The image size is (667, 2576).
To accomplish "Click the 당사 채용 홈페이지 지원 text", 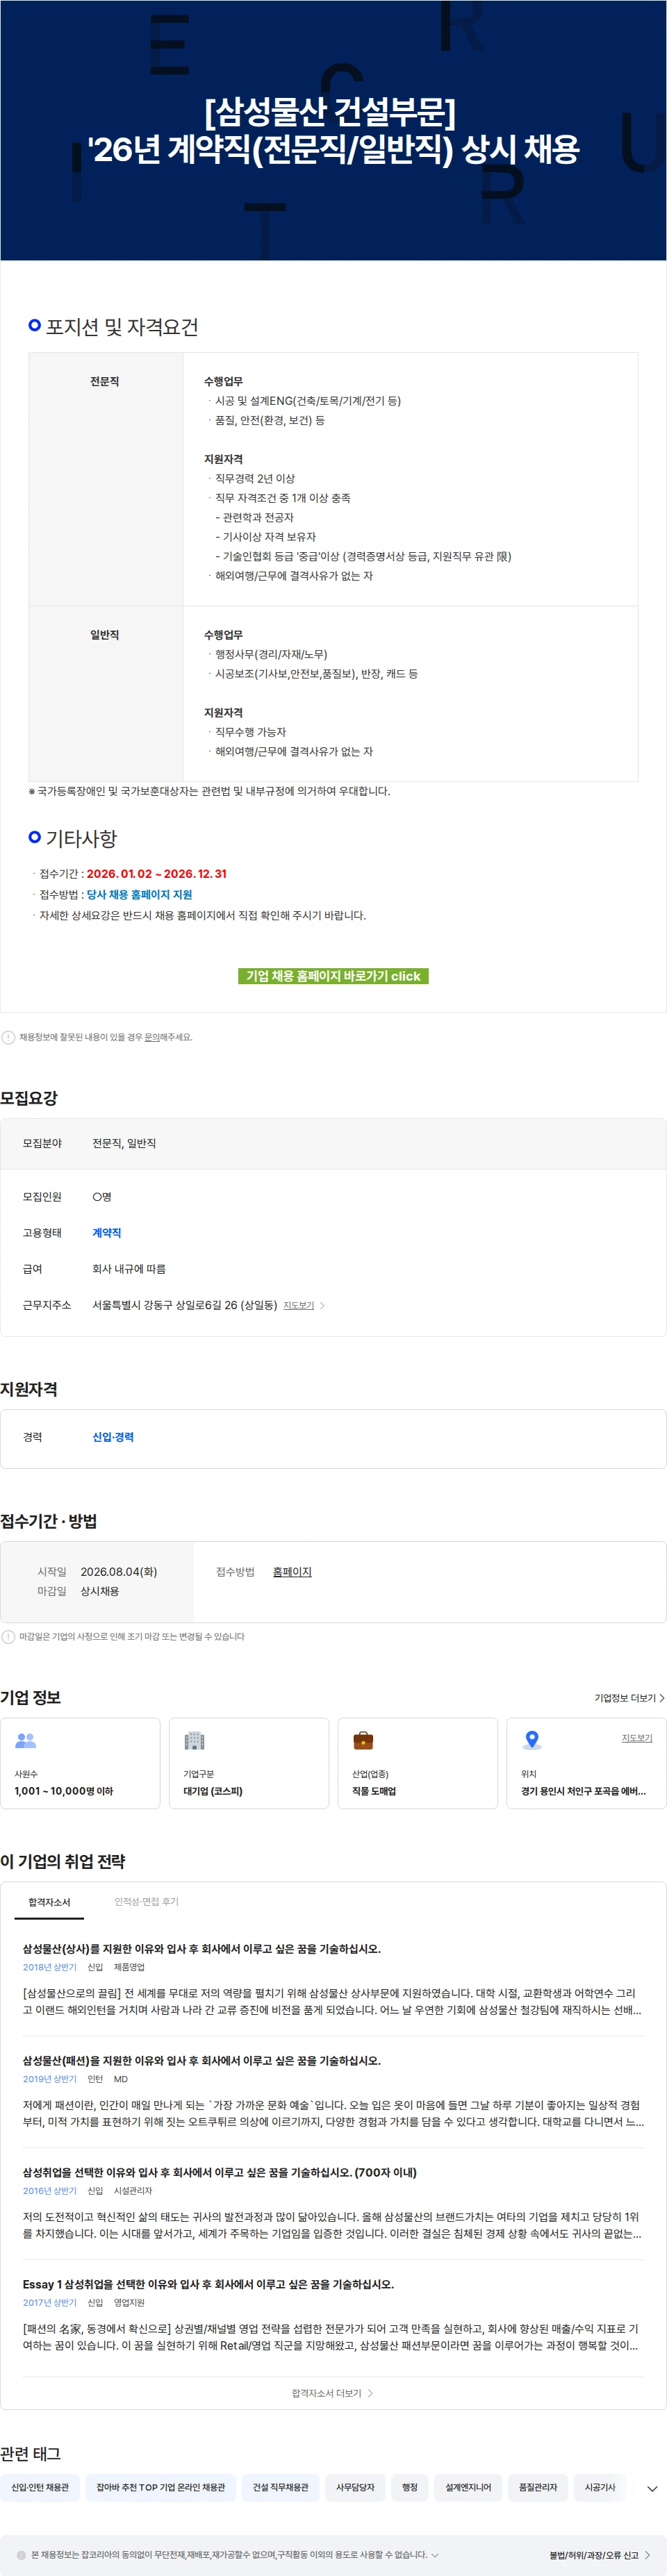I will click(x=139, y=895).
